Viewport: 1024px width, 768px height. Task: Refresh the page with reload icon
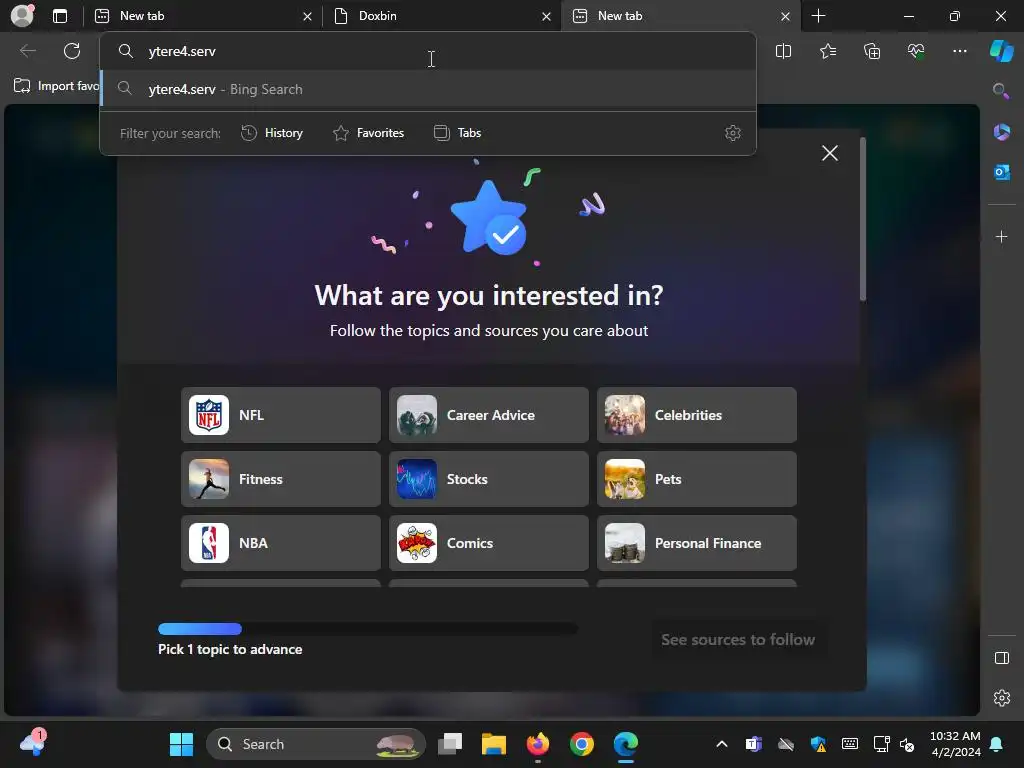(72, 51)
